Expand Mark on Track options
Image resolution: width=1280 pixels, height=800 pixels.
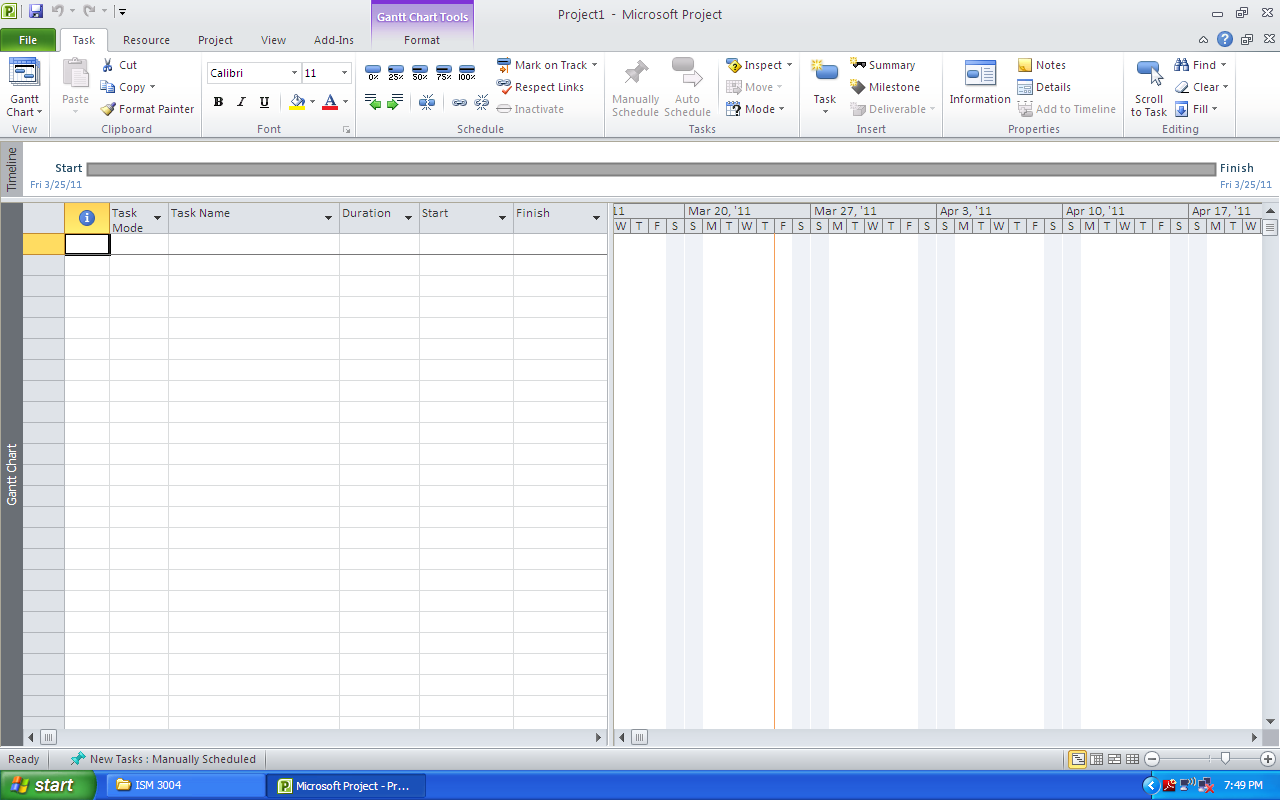(x=594, y=65)
